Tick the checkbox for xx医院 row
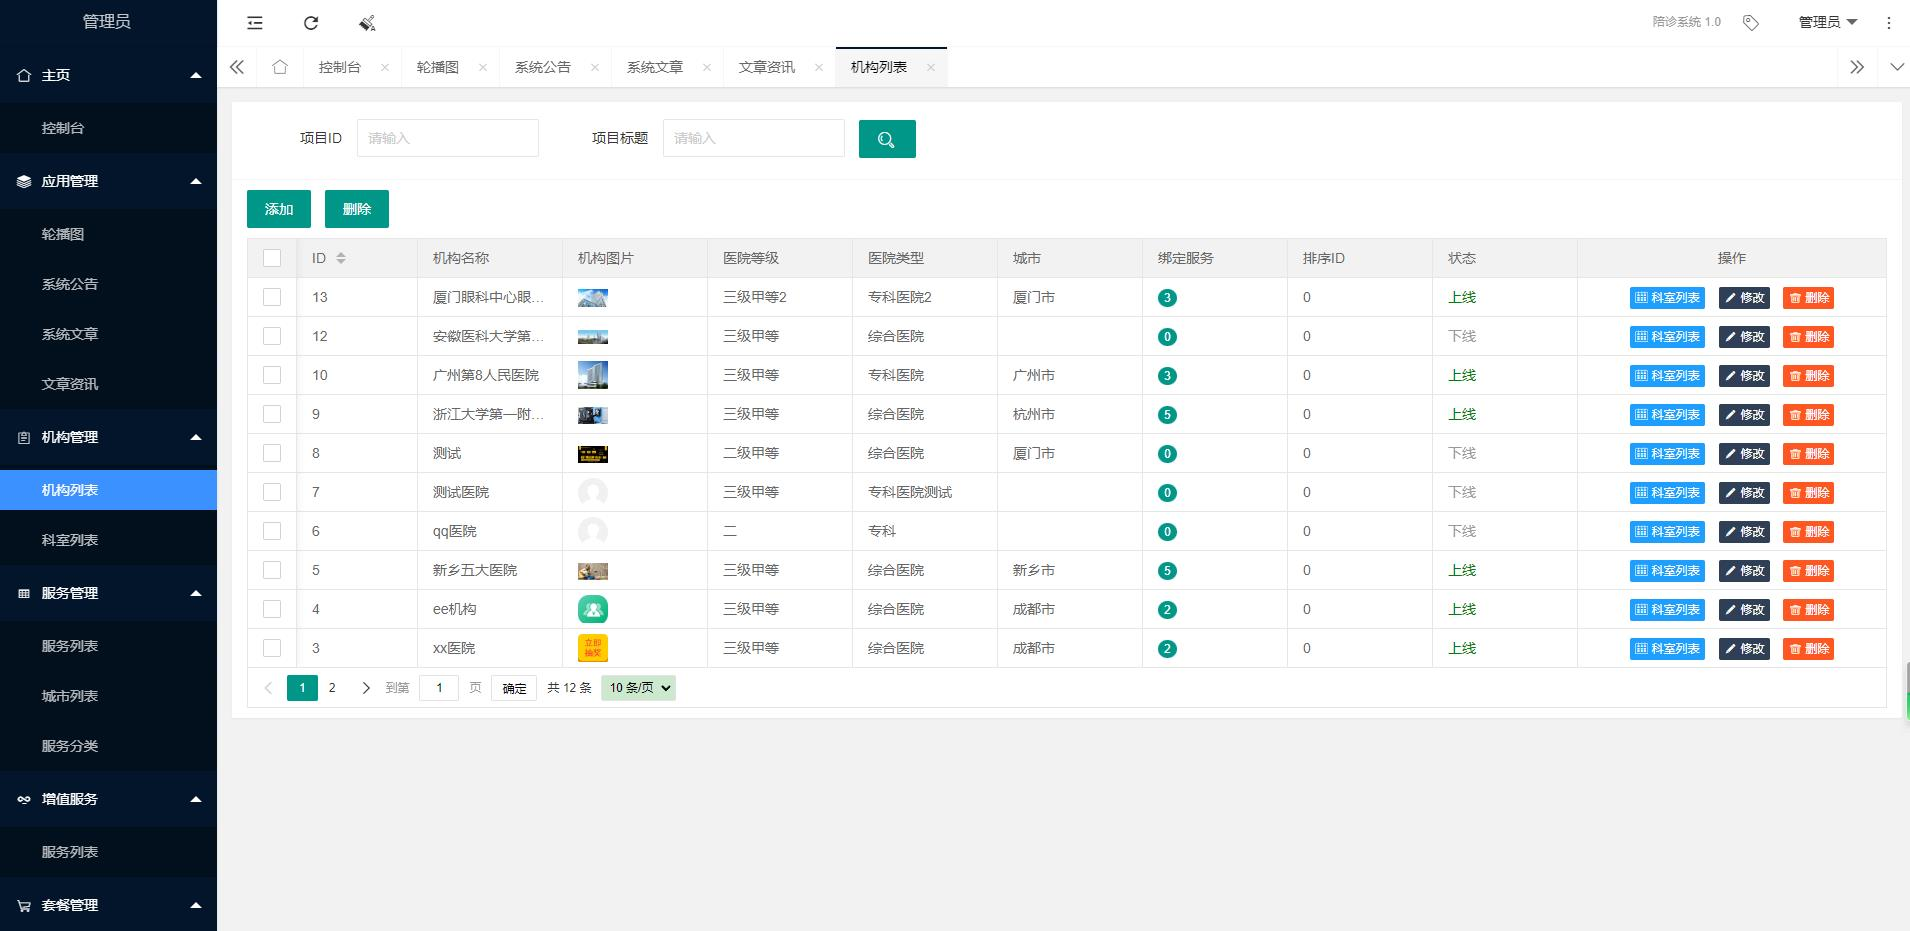 pos(272,648)
